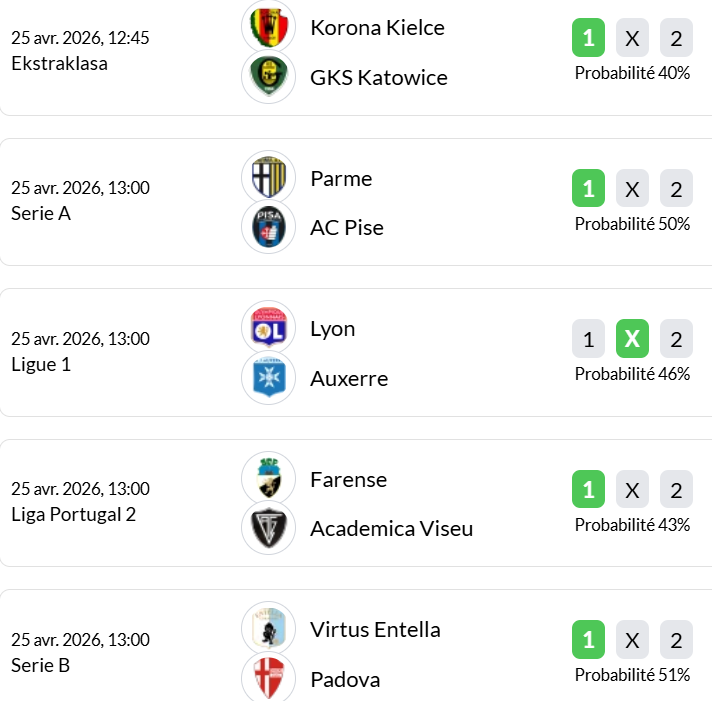
Task: Open the Parme team crest
Action: pos(268,178)
